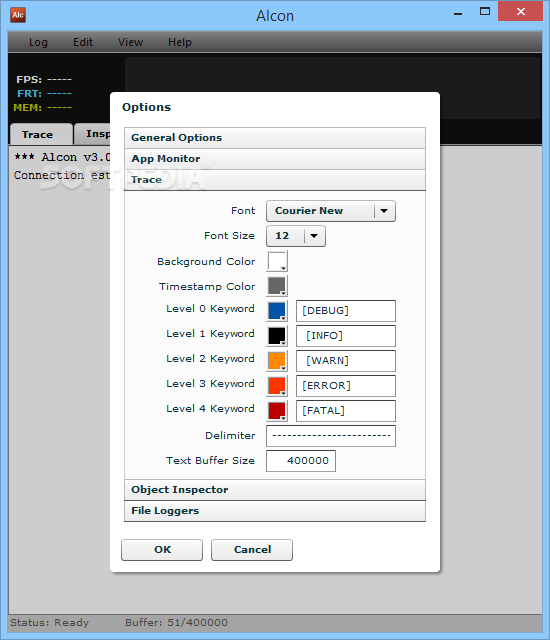Switch to the partially hidden Inspector tab

93,134
